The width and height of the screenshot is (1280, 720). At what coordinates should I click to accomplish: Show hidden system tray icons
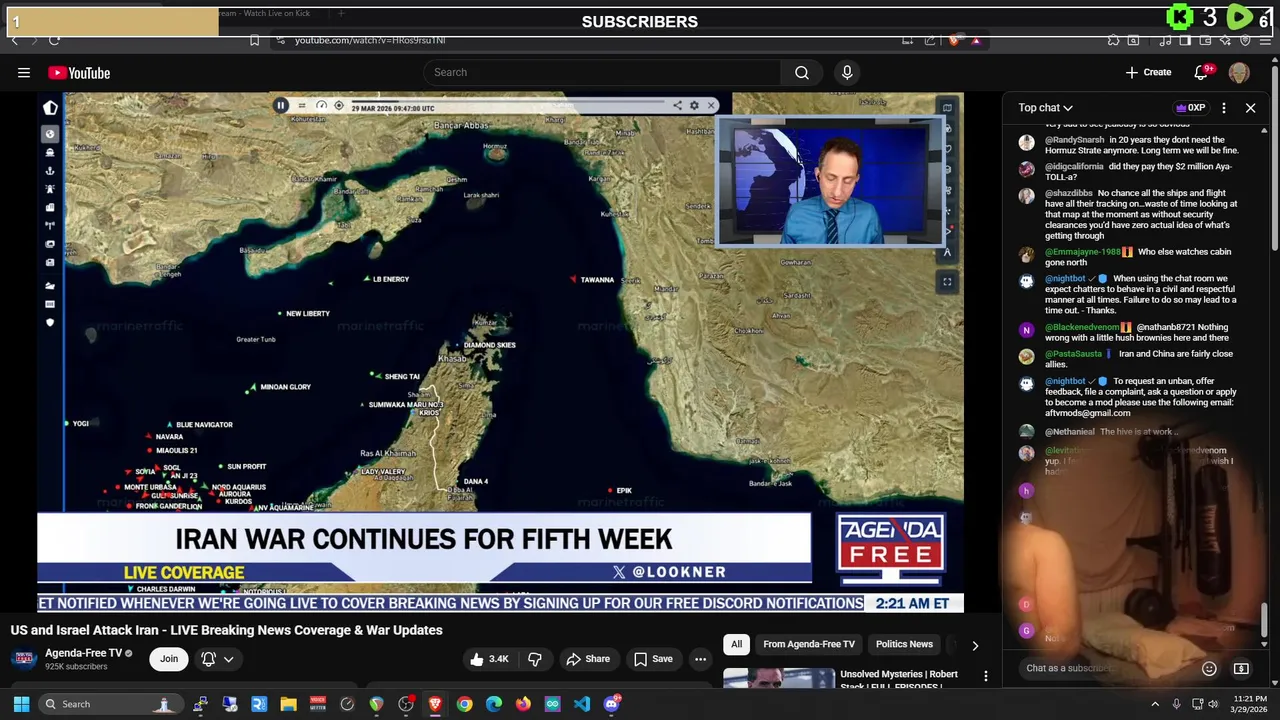click(1155, 704)
